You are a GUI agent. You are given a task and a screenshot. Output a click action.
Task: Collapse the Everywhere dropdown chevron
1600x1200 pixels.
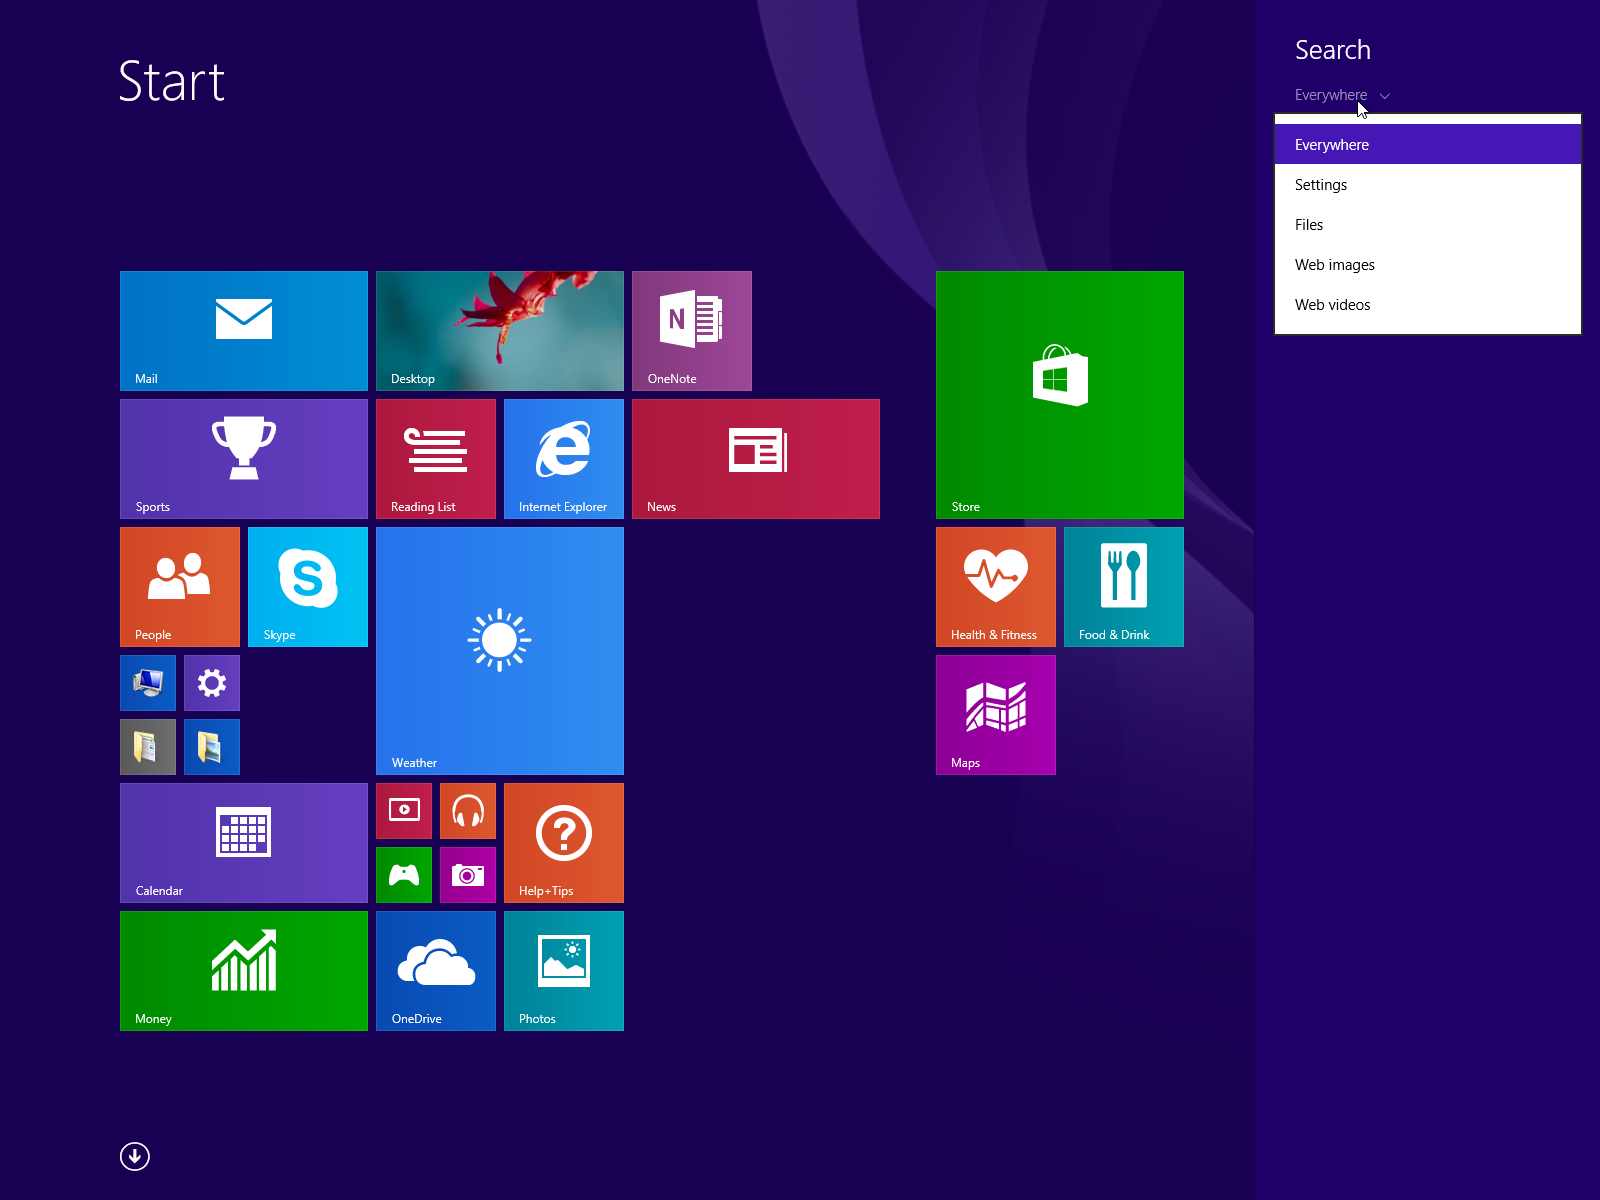(1385, 95)
